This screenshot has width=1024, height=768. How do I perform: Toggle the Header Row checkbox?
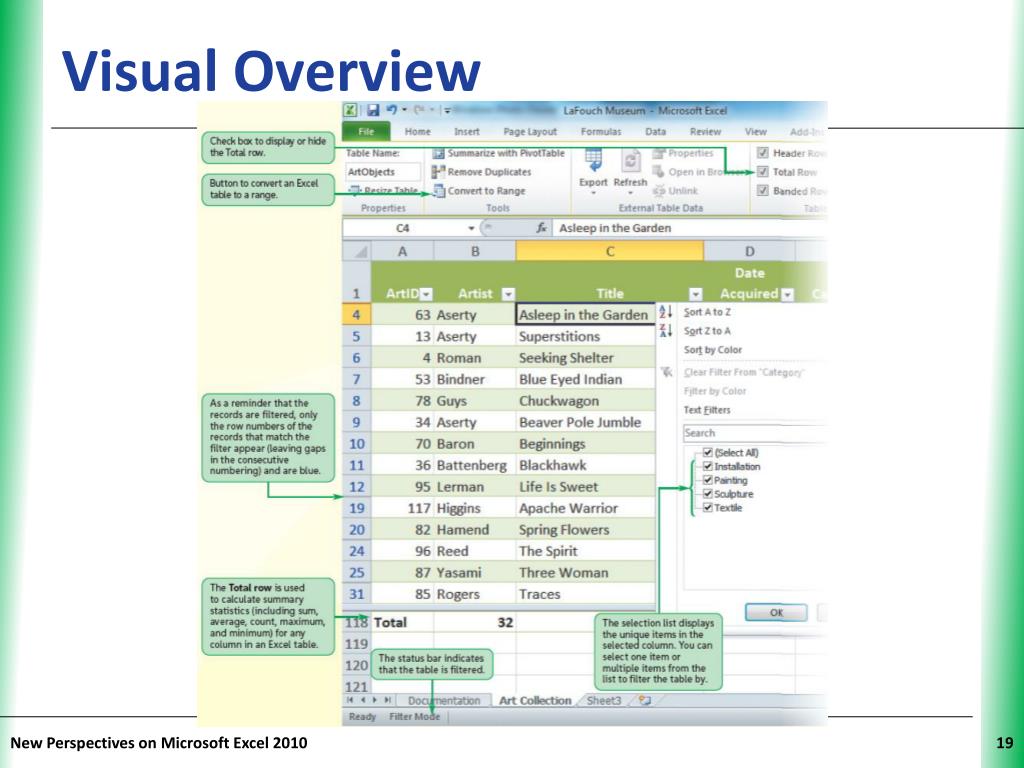[x=762, y=153]
